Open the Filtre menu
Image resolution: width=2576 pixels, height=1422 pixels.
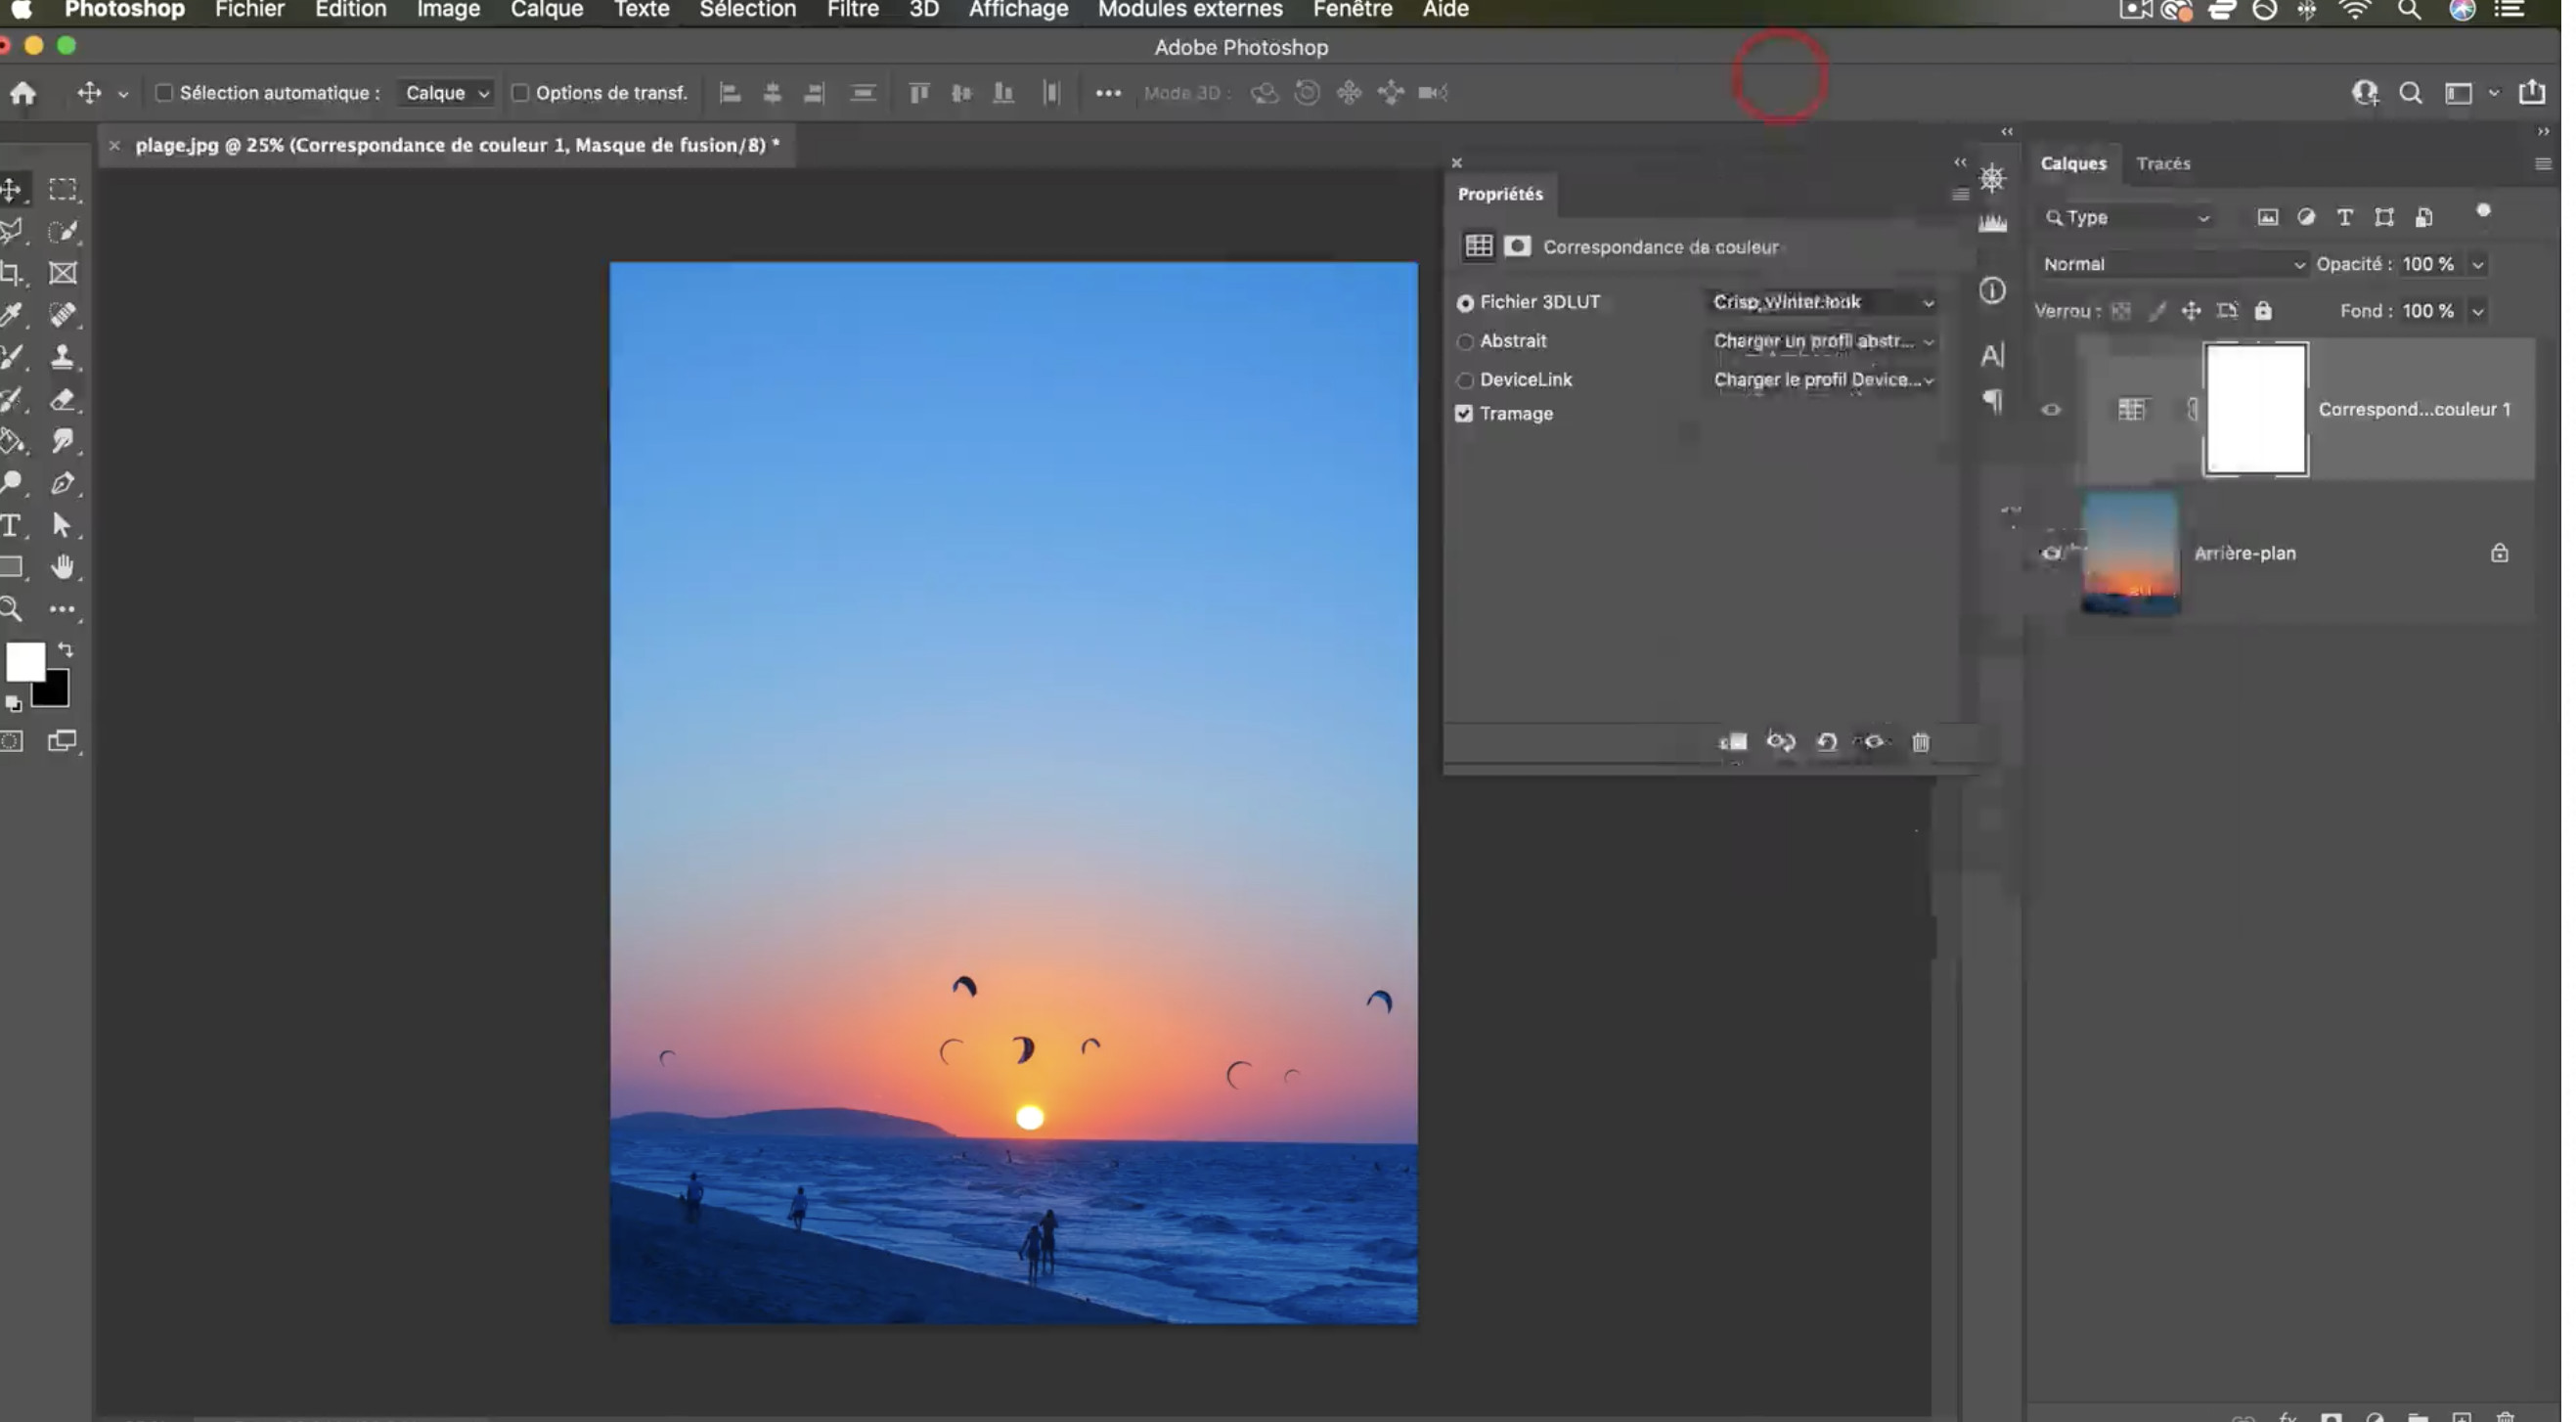coord(852,10)
